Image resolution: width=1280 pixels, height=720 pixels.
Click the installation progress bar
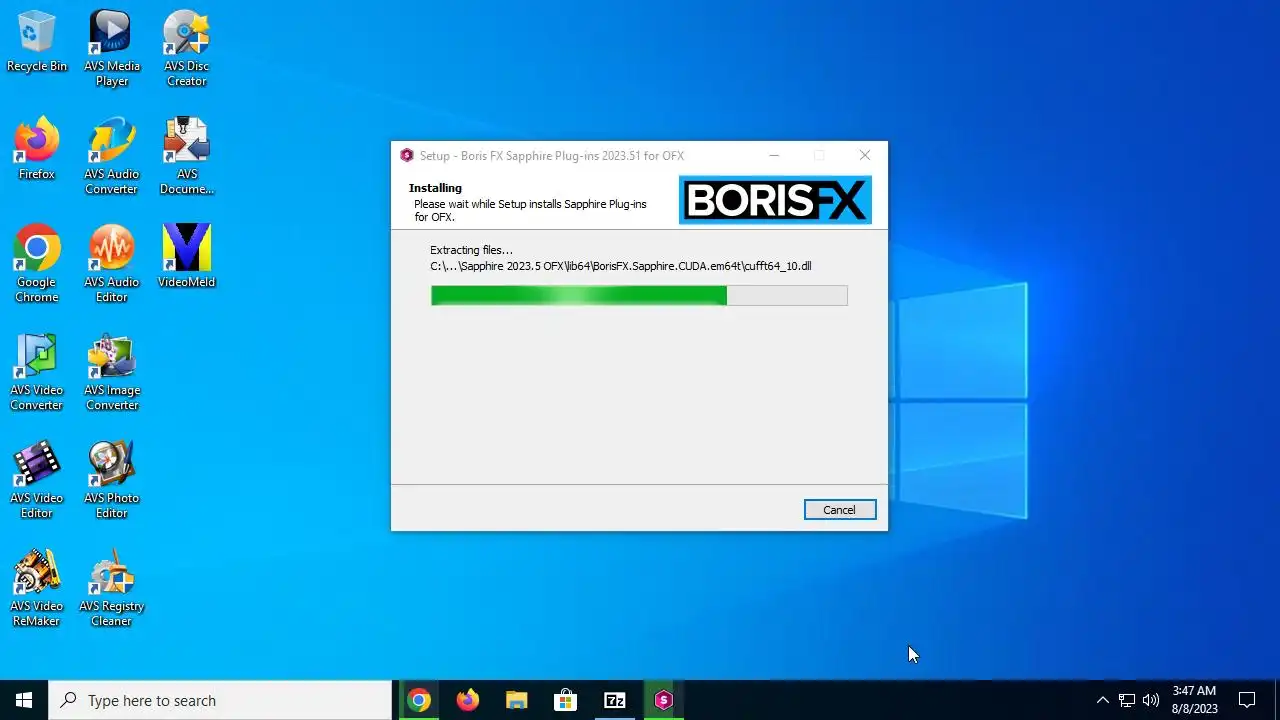pos(639,295)
